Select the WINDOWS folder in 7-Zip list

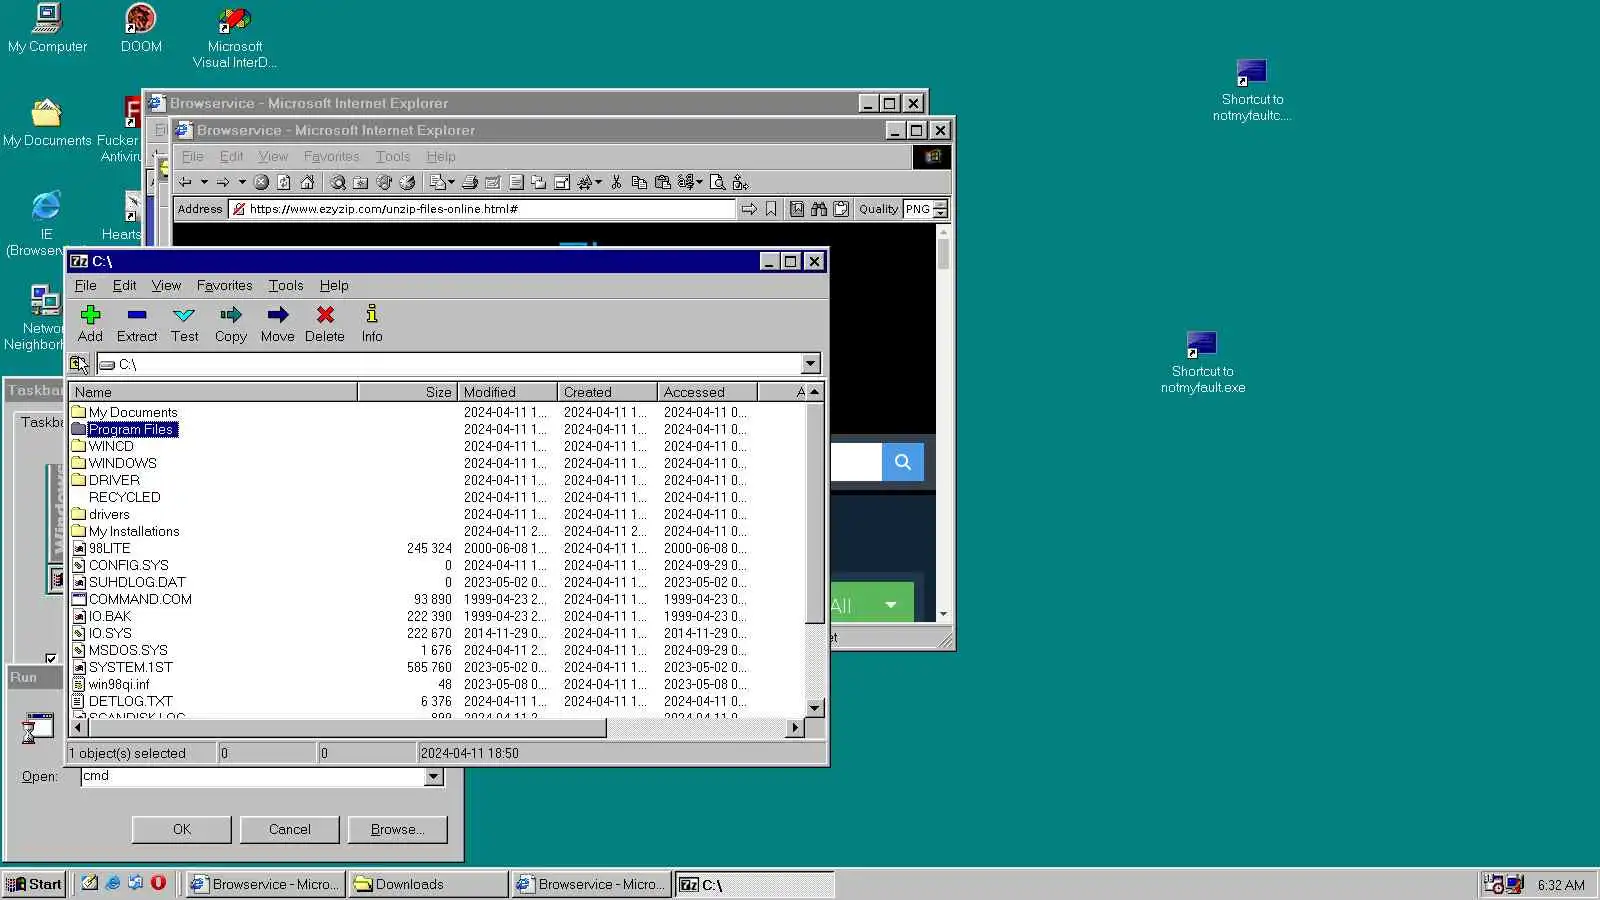(x=123, y=463)
